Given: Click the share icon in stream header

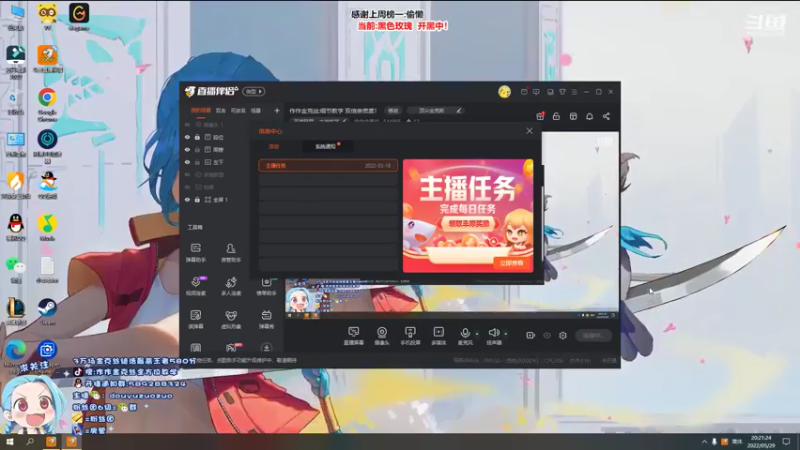Looking at the screenshot, I should pos(606,116).
